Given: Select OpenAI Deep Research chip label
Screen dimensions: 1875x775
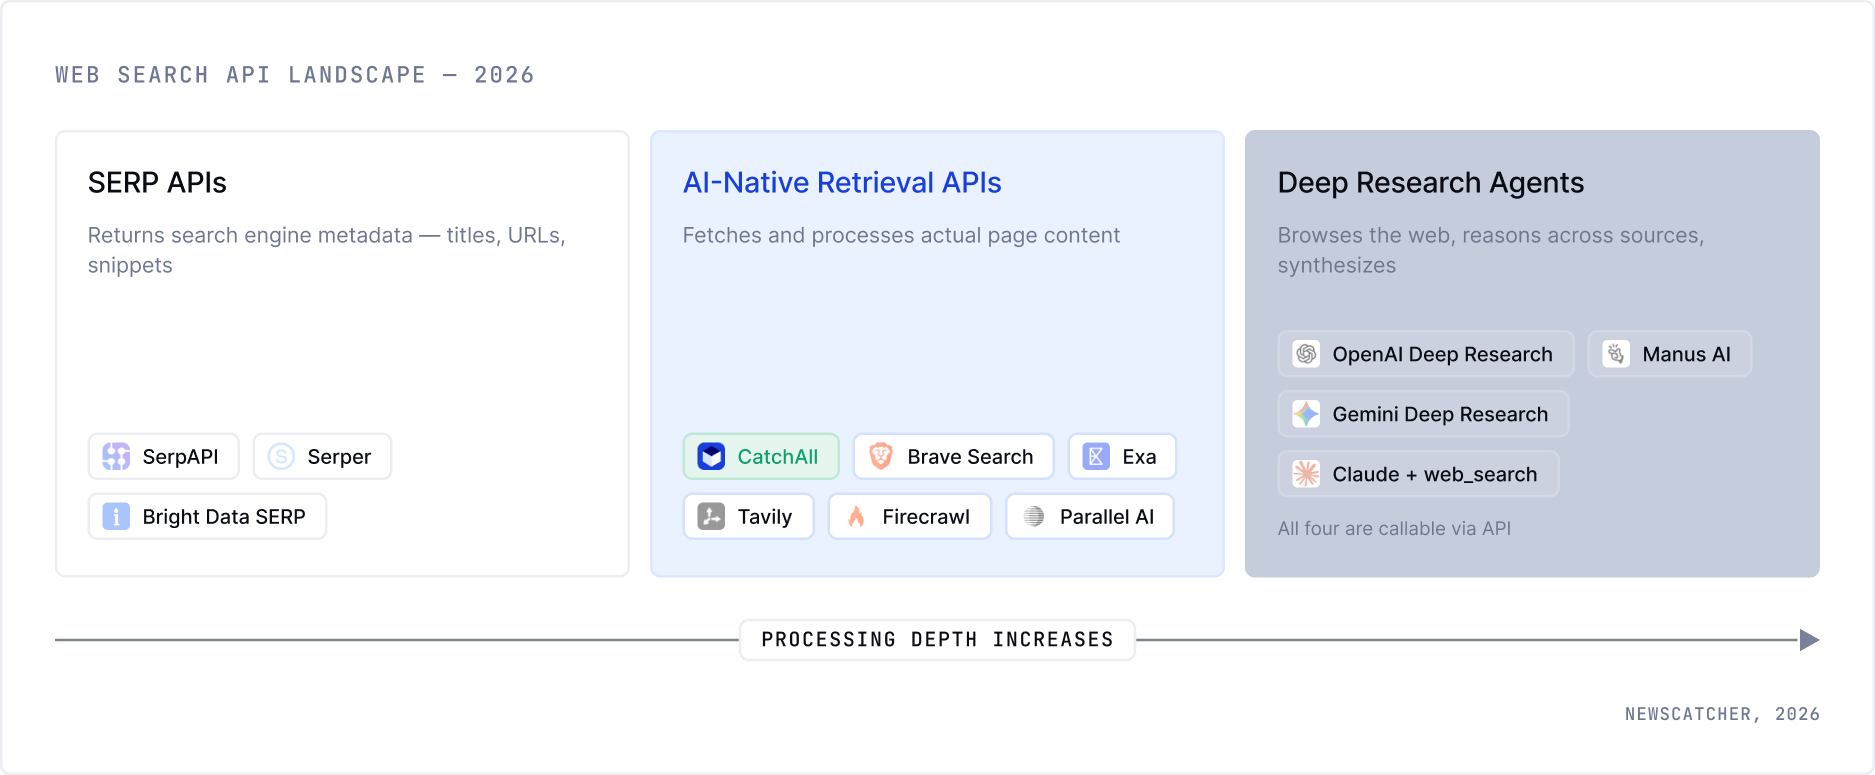Looking at the screenshot, I should (1442, 354).
